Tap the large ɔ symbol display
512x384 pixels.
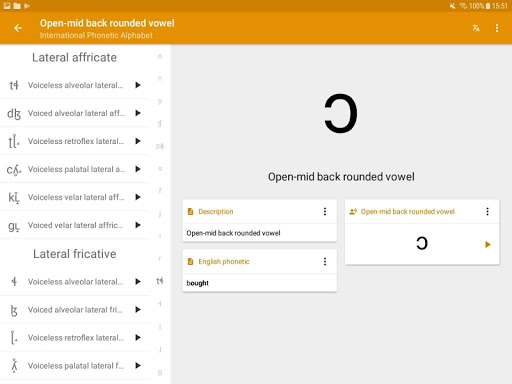341,113
